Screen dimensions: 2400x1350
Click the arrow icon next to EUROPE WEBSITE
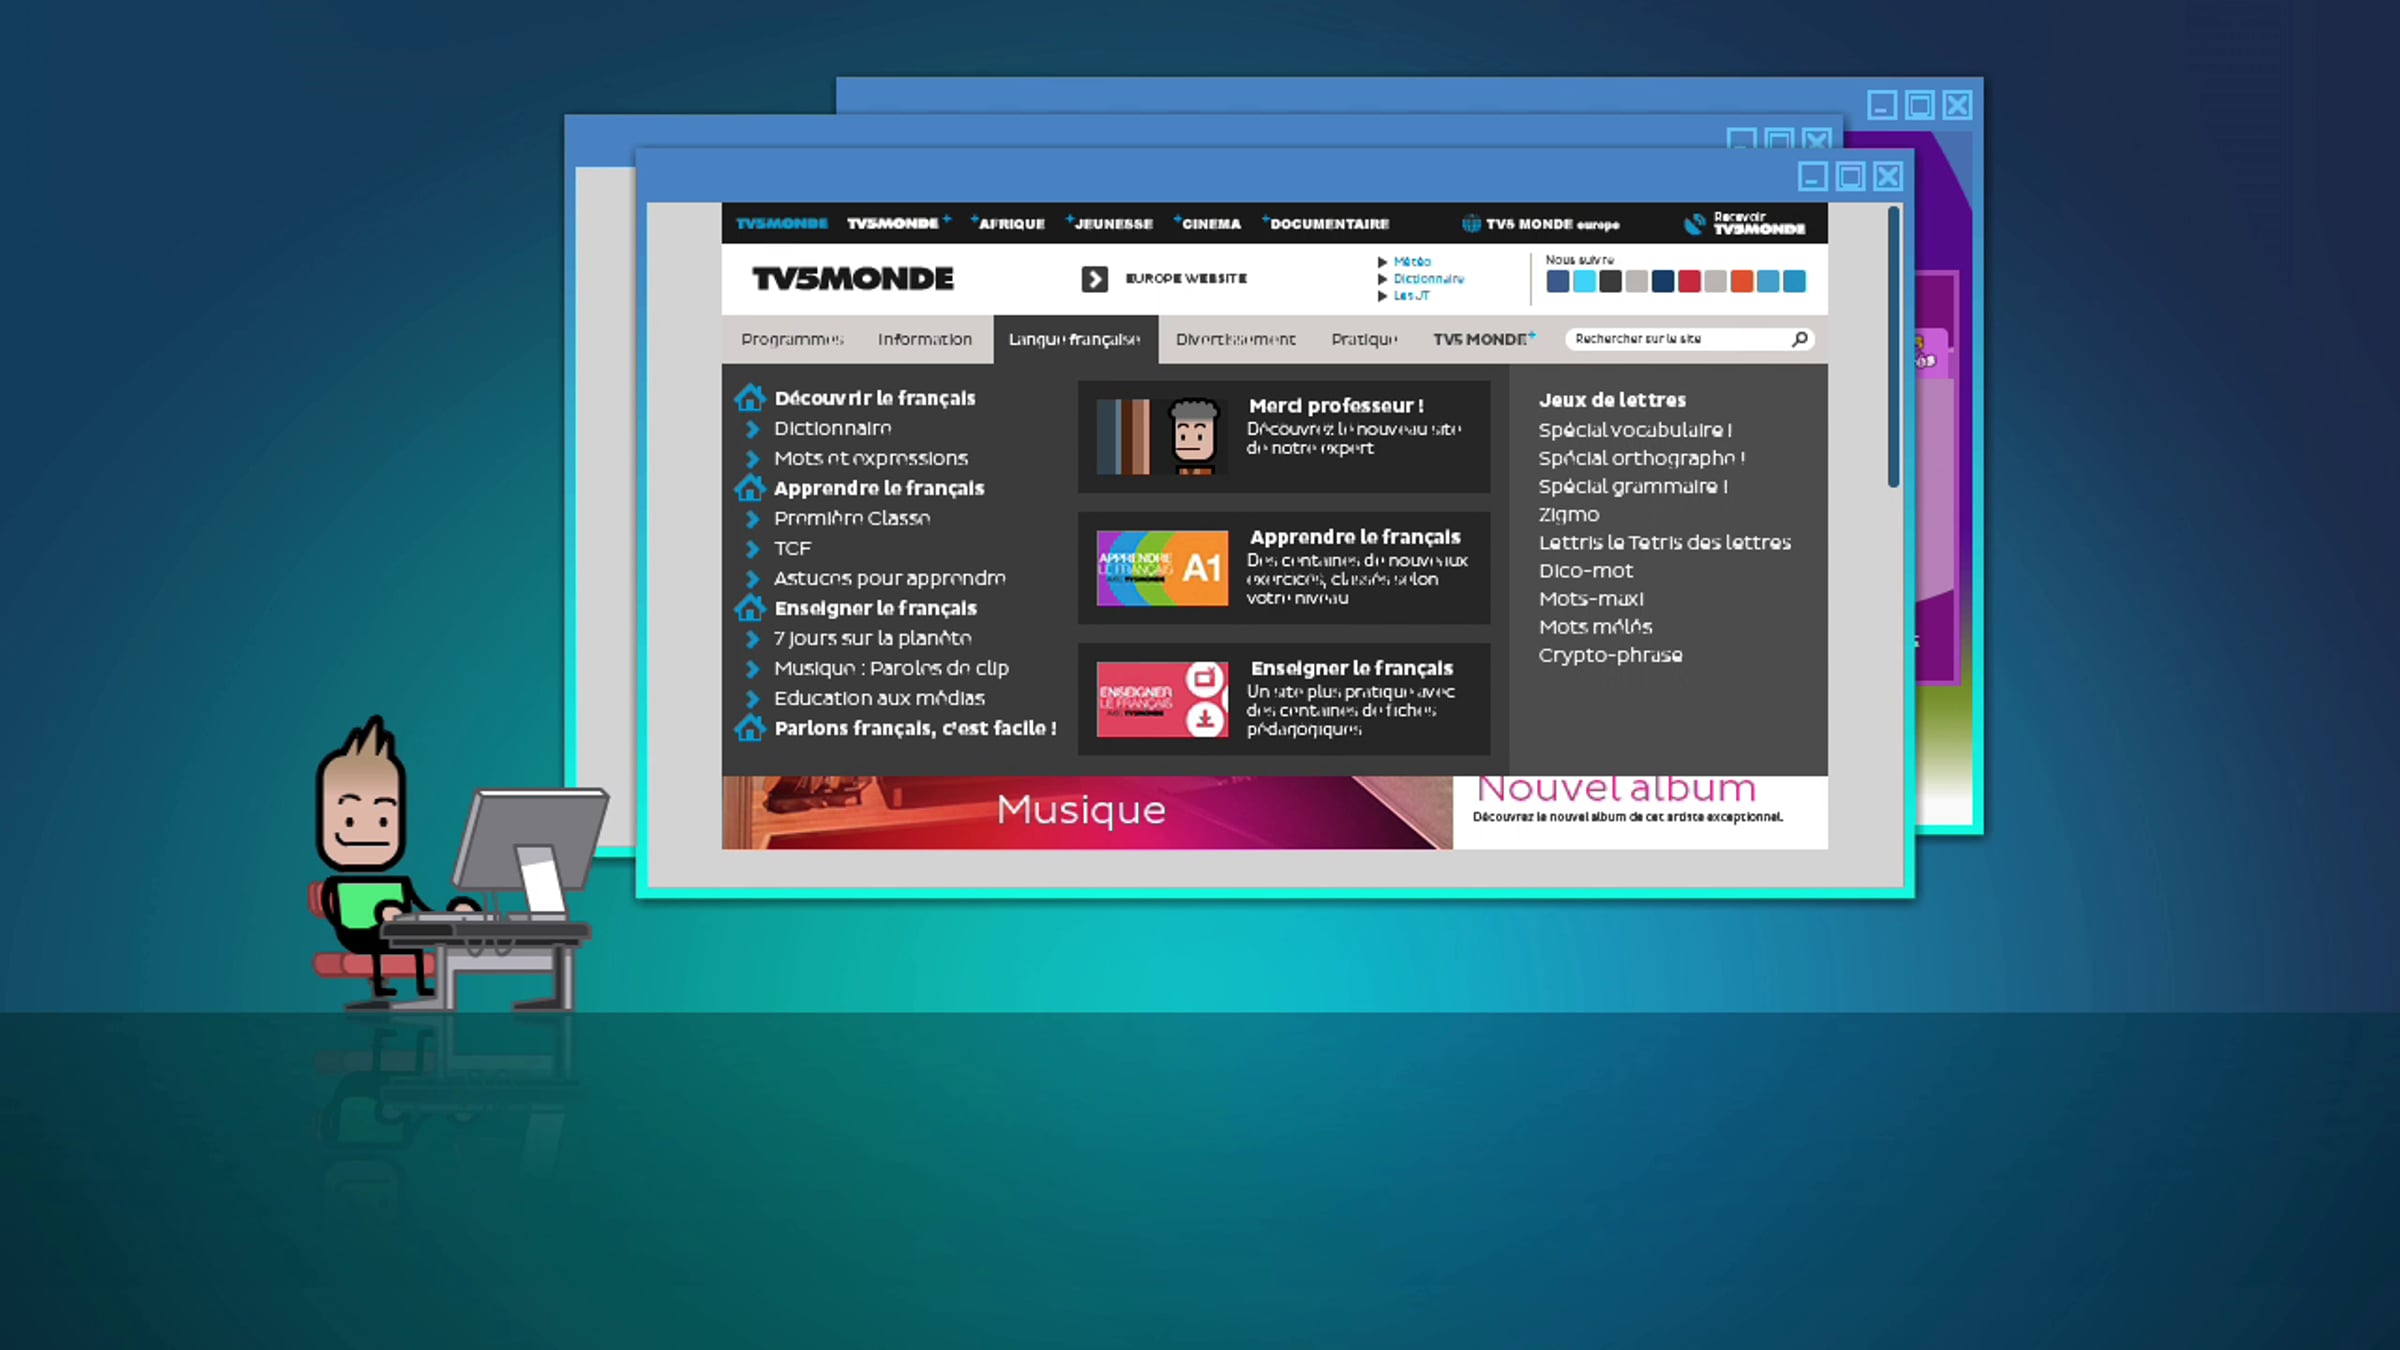(1094, 279)
